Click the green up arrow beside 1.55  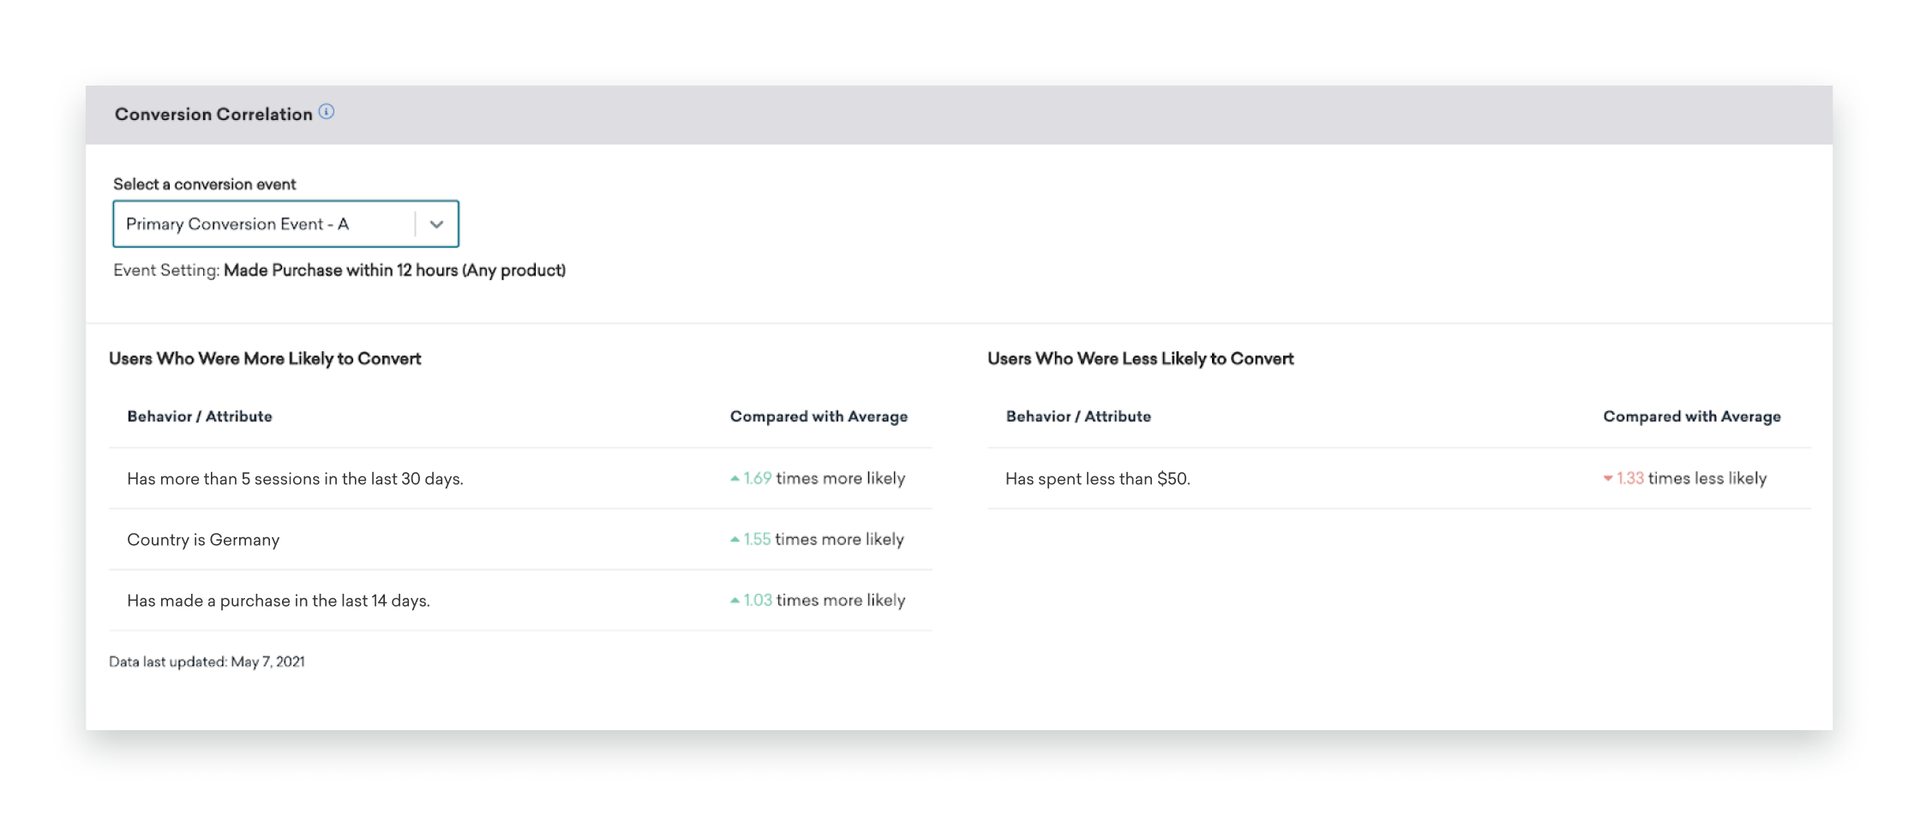[x=735, y=540]
